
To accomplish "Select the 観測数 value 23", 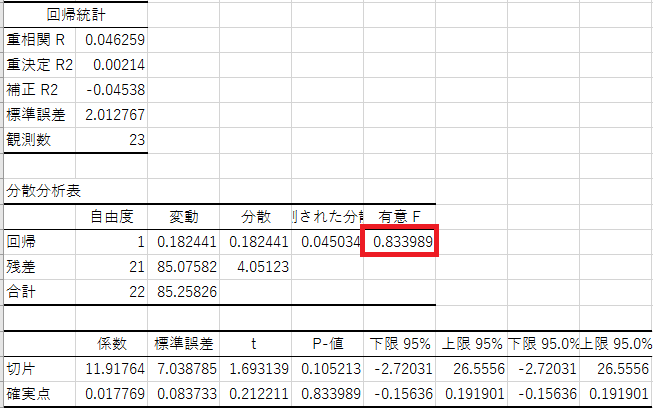I will coord(112,140).
